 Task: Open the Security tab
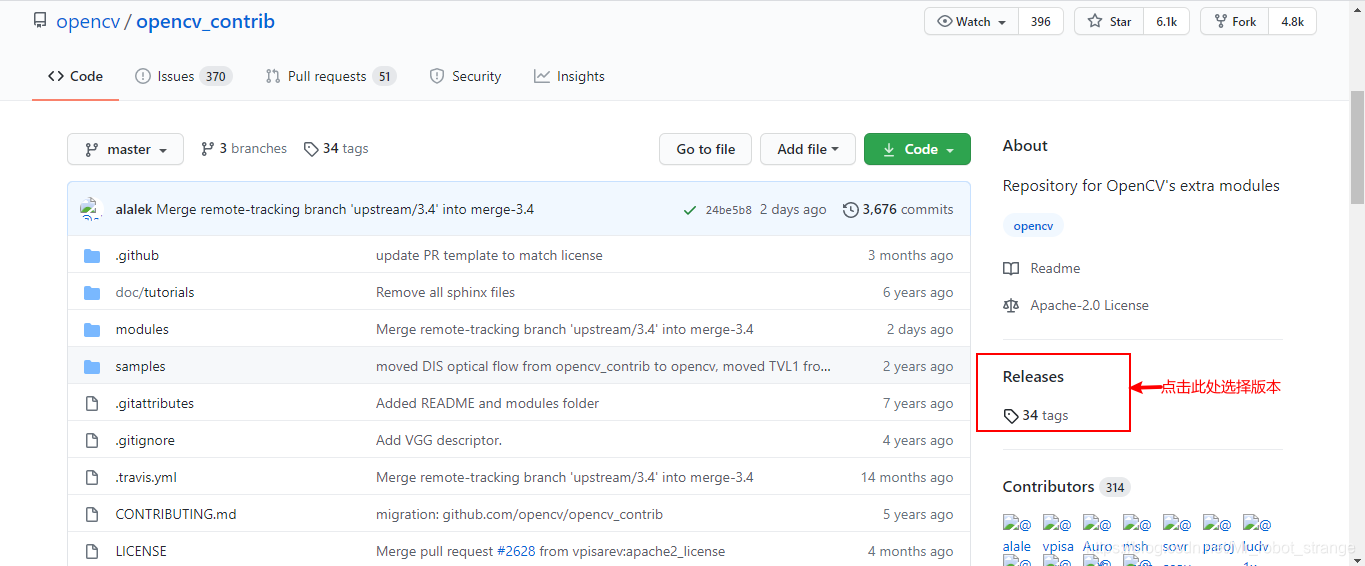click(x=465, y=76)
